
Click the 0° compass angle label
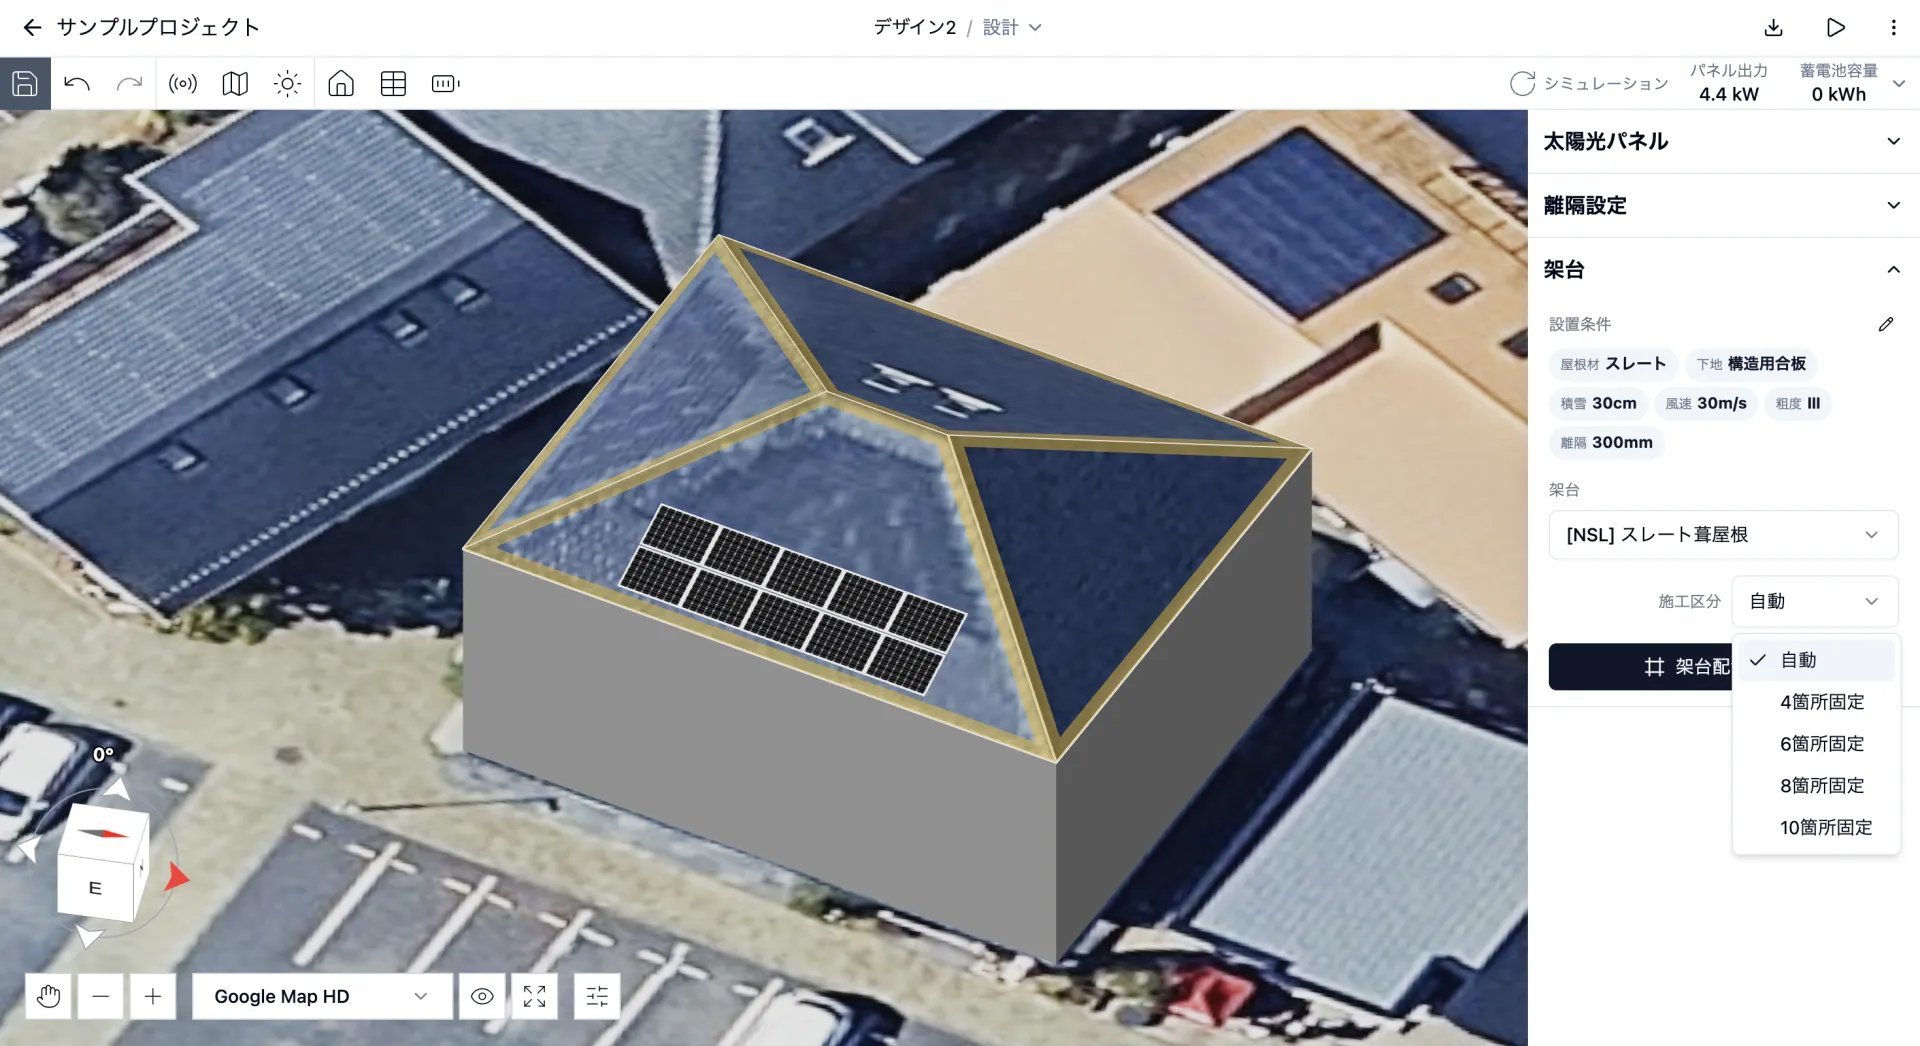[103, 755]
